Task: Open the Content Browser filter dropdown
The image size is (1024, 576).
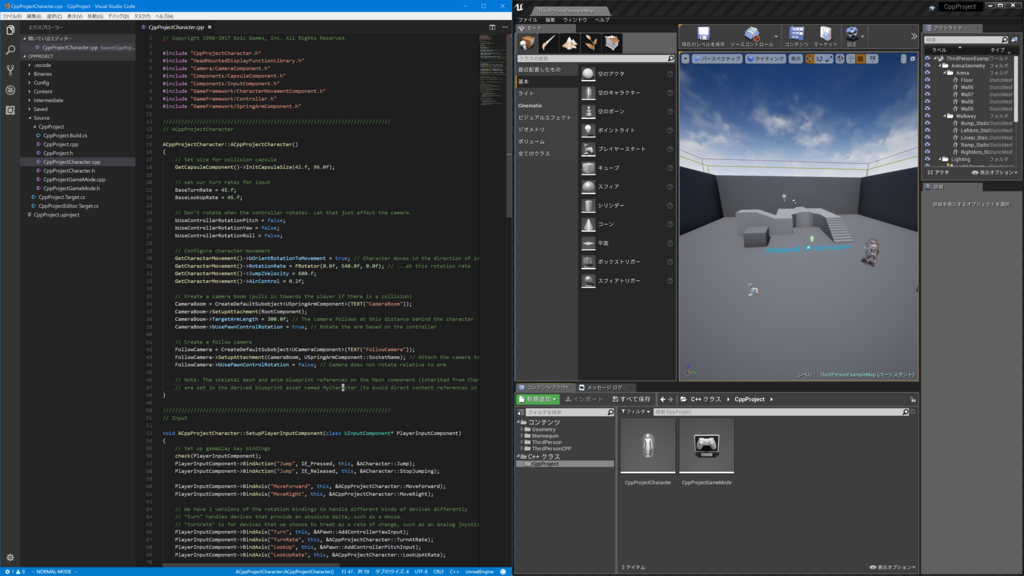Action: [x=635, y=412]
